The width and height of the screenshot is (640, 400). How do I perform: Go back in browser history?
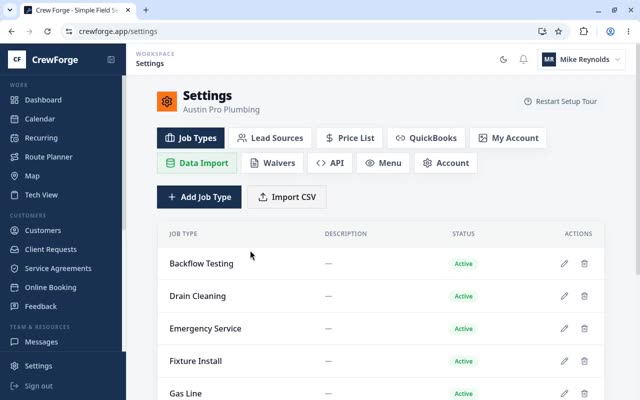11,31
